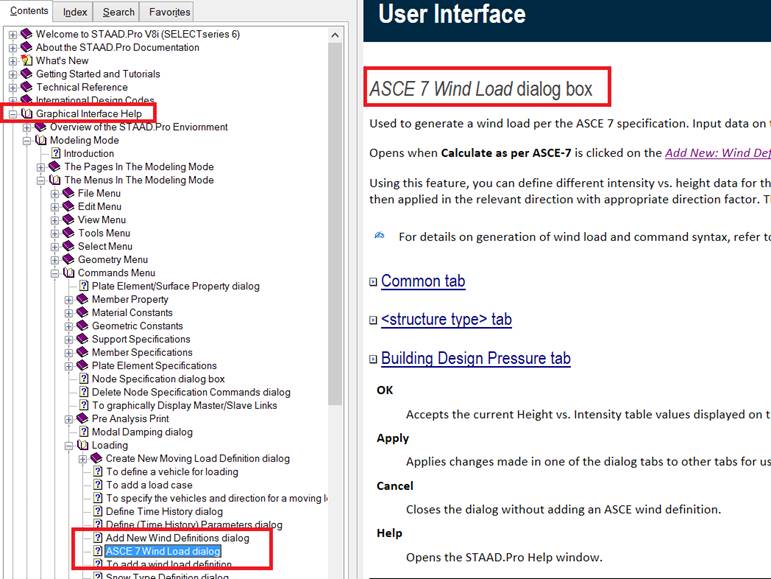Screen dimensions: 771x579
Task: Click the book icon next to File Menu
Action: pos(68,193)
